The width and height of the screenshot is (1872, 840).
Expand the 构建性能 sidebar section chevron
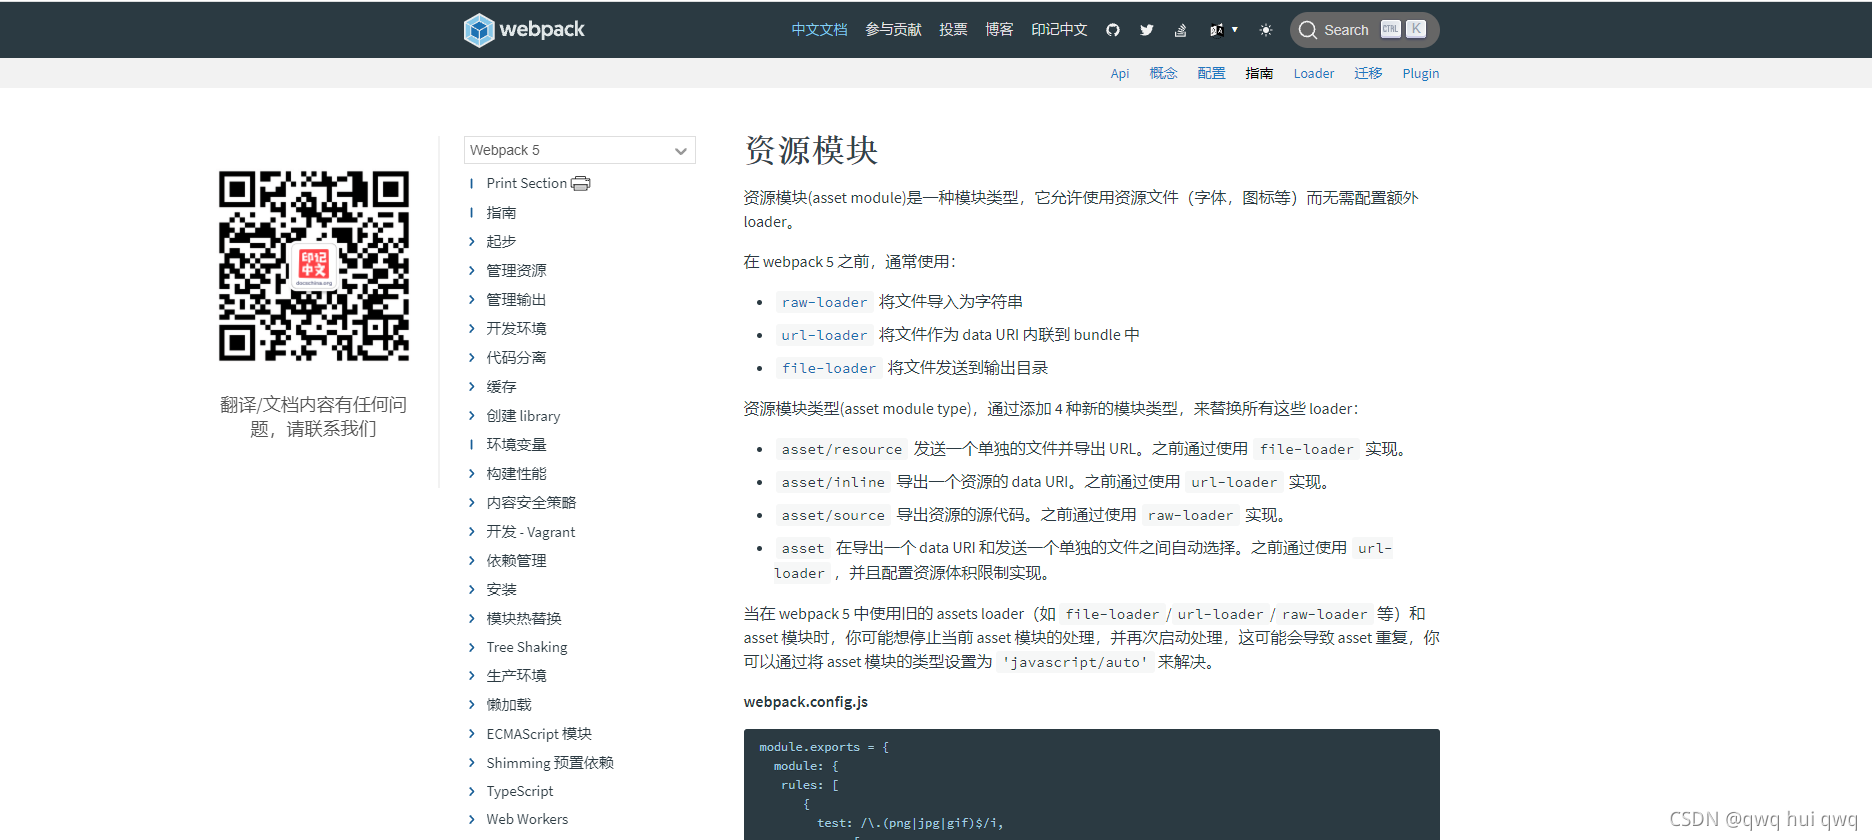(472, 473)
